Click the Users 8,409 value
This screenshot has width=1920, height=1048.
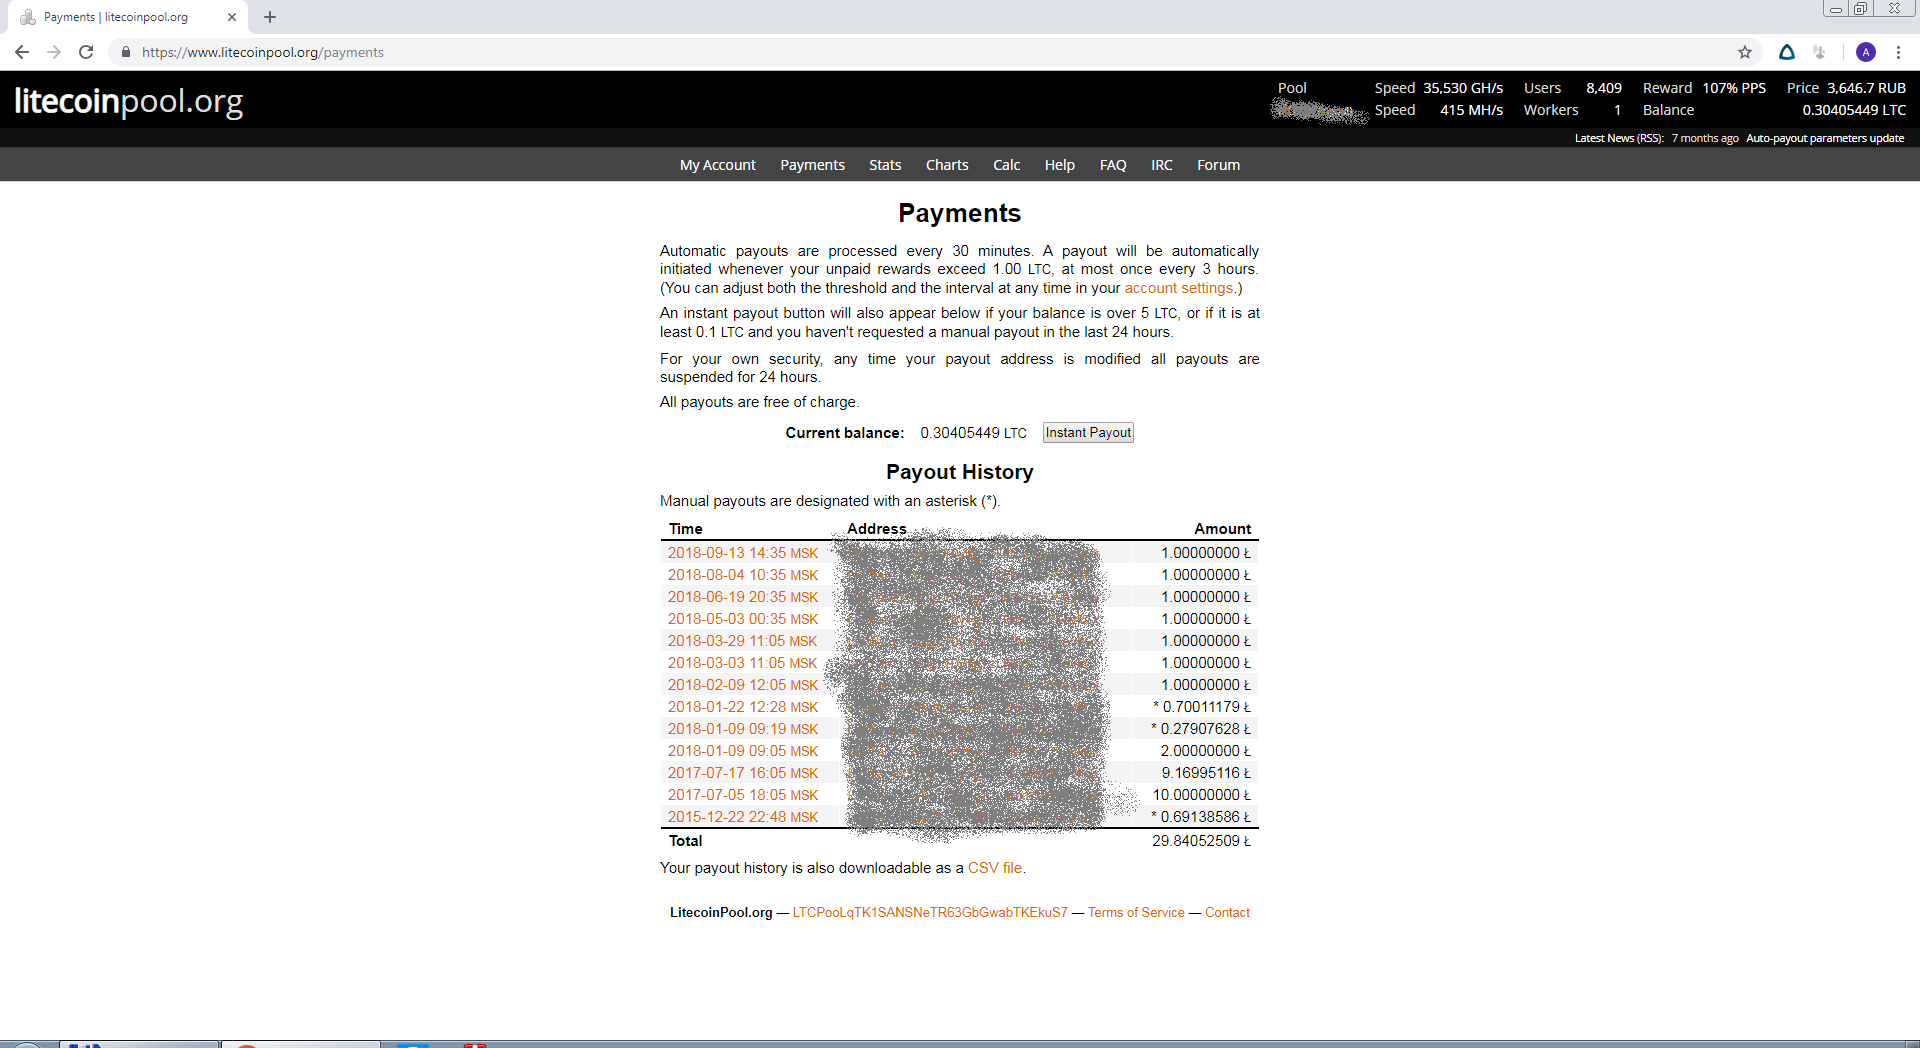pyautogui.click(x=1604, y=88)
